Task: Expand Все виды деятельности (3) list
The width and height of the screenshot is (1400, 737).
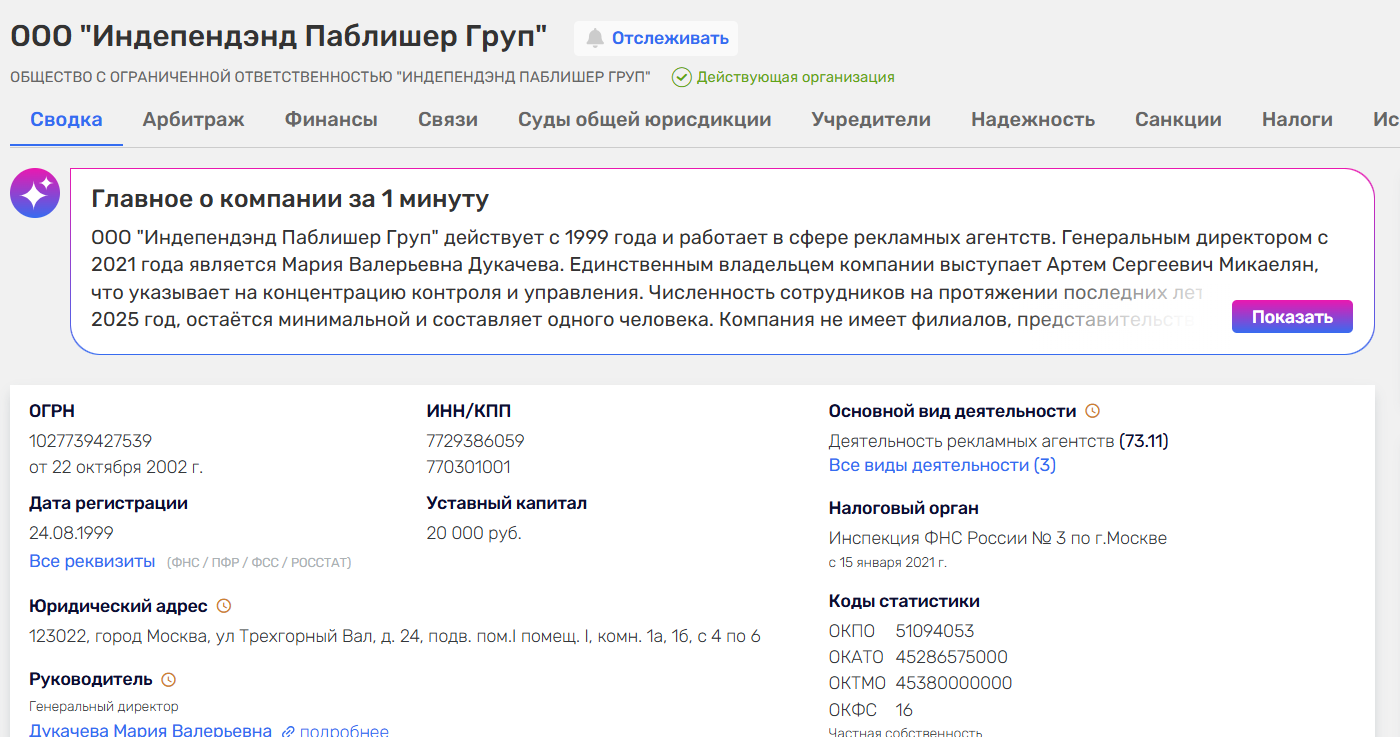Action: tap(942, 465)
